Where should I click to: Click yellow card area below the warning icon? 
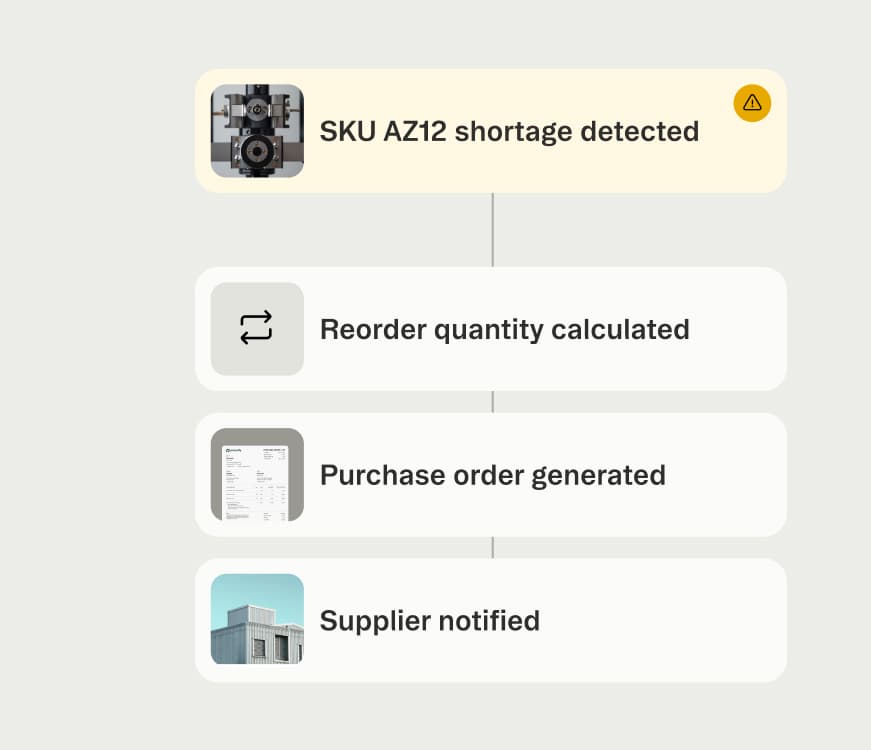752,160
